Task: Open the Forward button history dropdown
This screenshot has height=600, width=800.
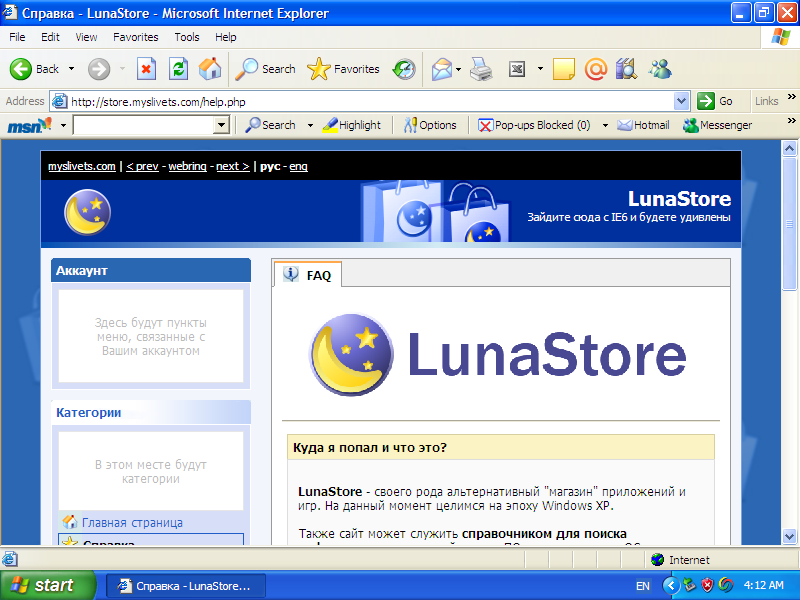Action: [x=122, y=69]
